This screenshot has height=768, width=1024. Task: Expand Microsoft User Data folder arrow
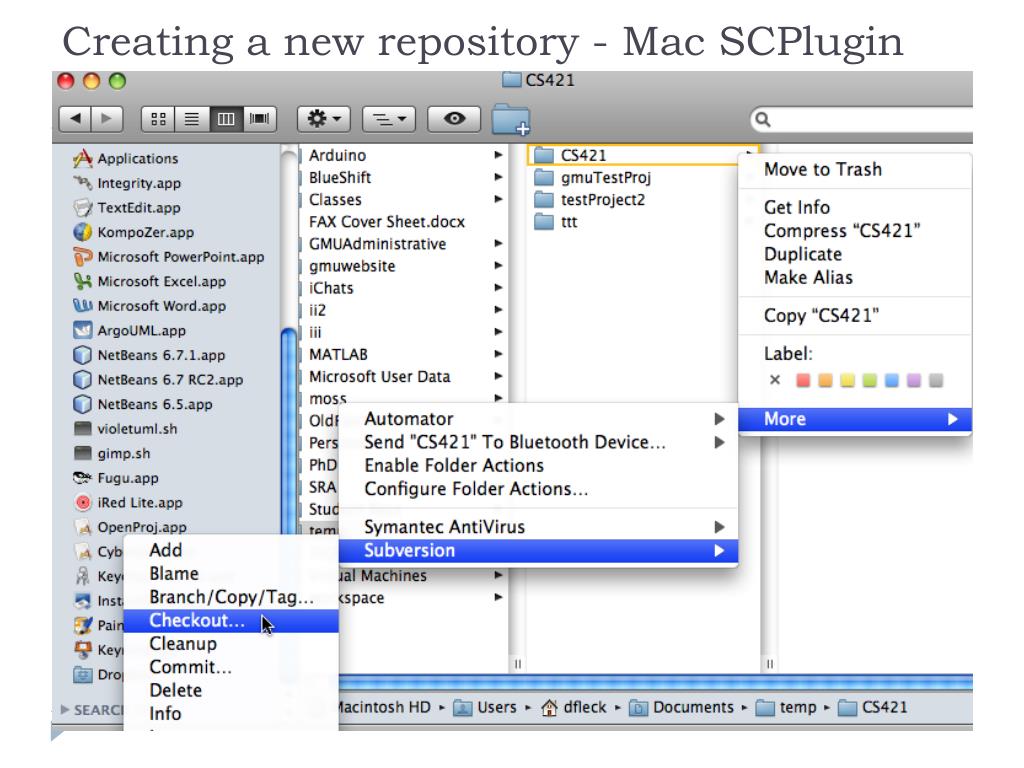[x=498, y=377]
